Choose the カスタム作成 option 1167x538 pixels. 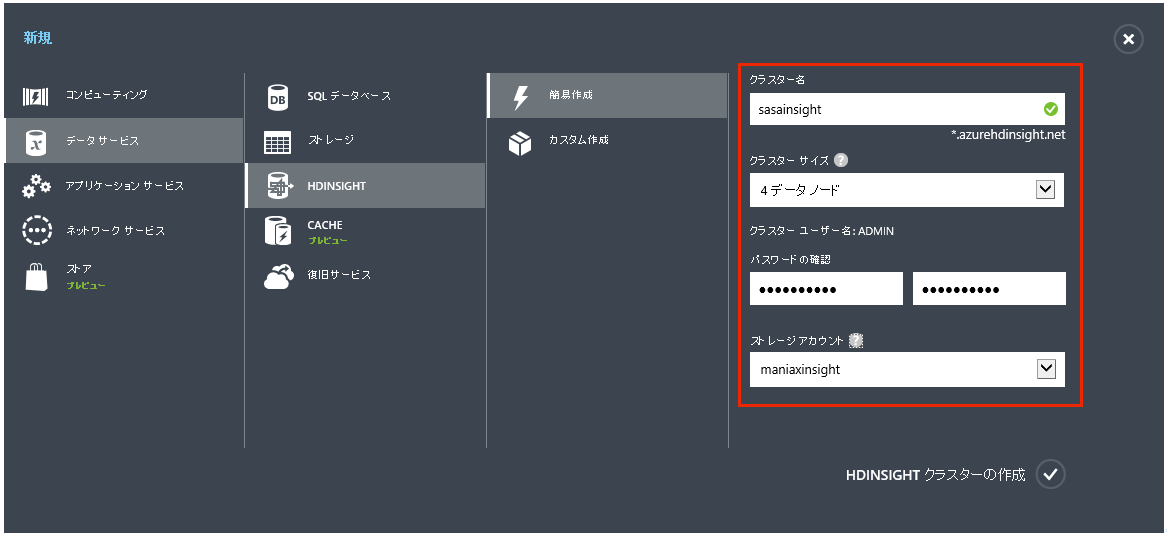coord(607,140)
